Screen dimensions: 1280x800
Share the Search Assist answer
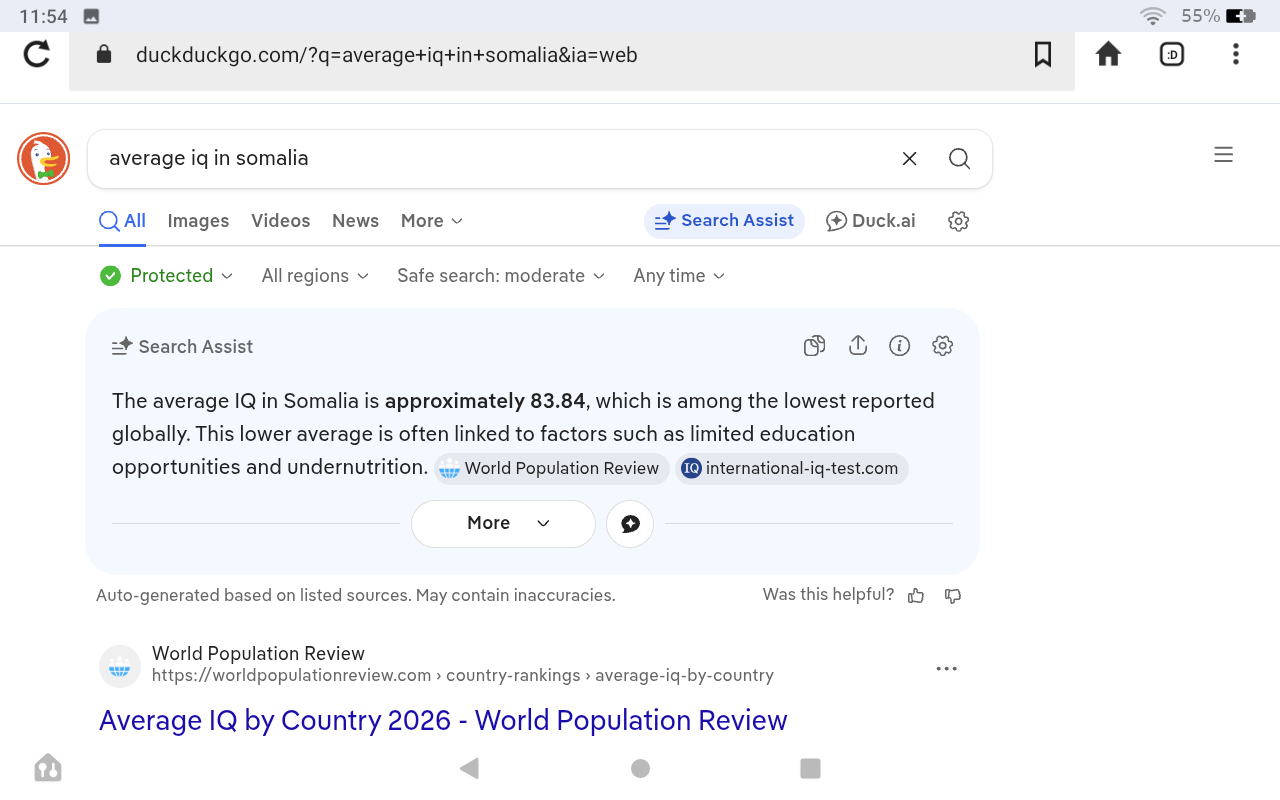pyautogui.click(x=857, y=346)
